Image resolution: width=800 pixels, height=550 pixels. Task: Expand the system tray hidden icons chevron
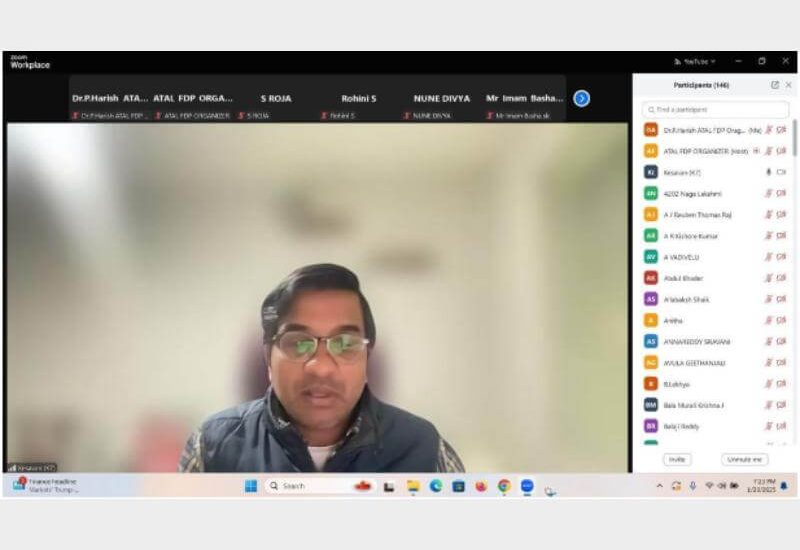[x=659, y=486]
